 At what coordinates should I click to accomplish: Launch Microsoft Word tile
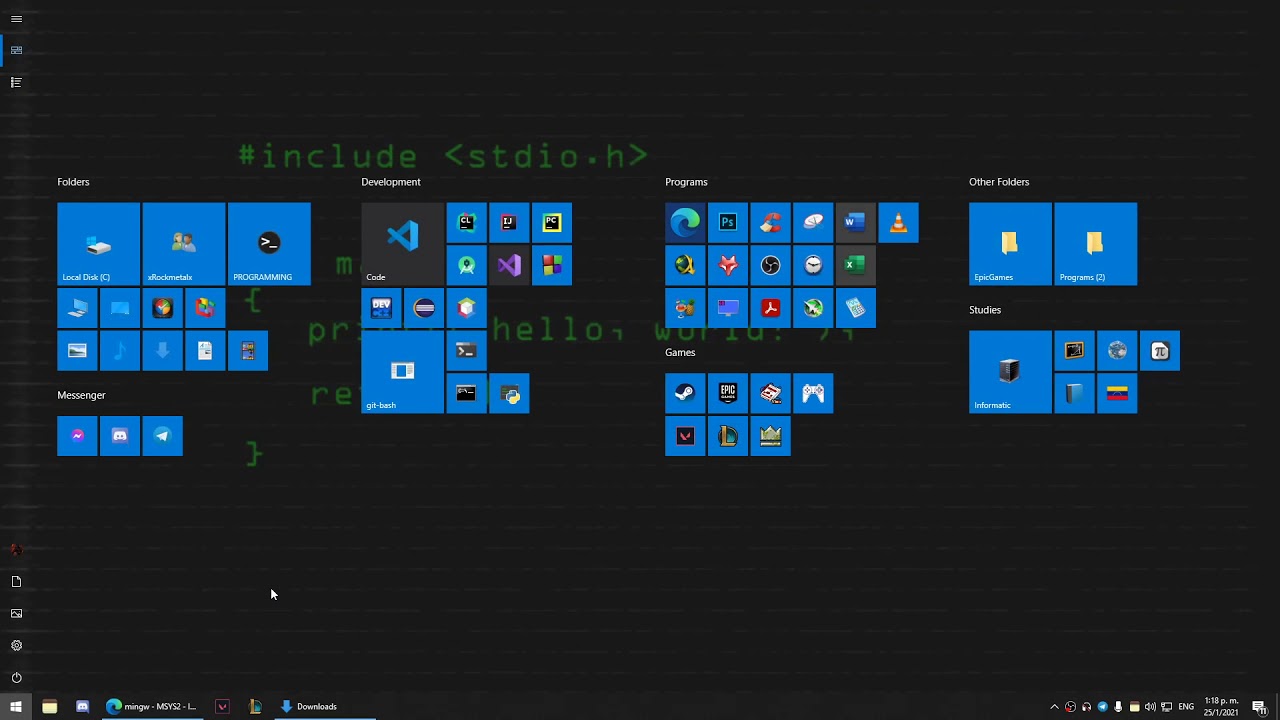(855, 223)
